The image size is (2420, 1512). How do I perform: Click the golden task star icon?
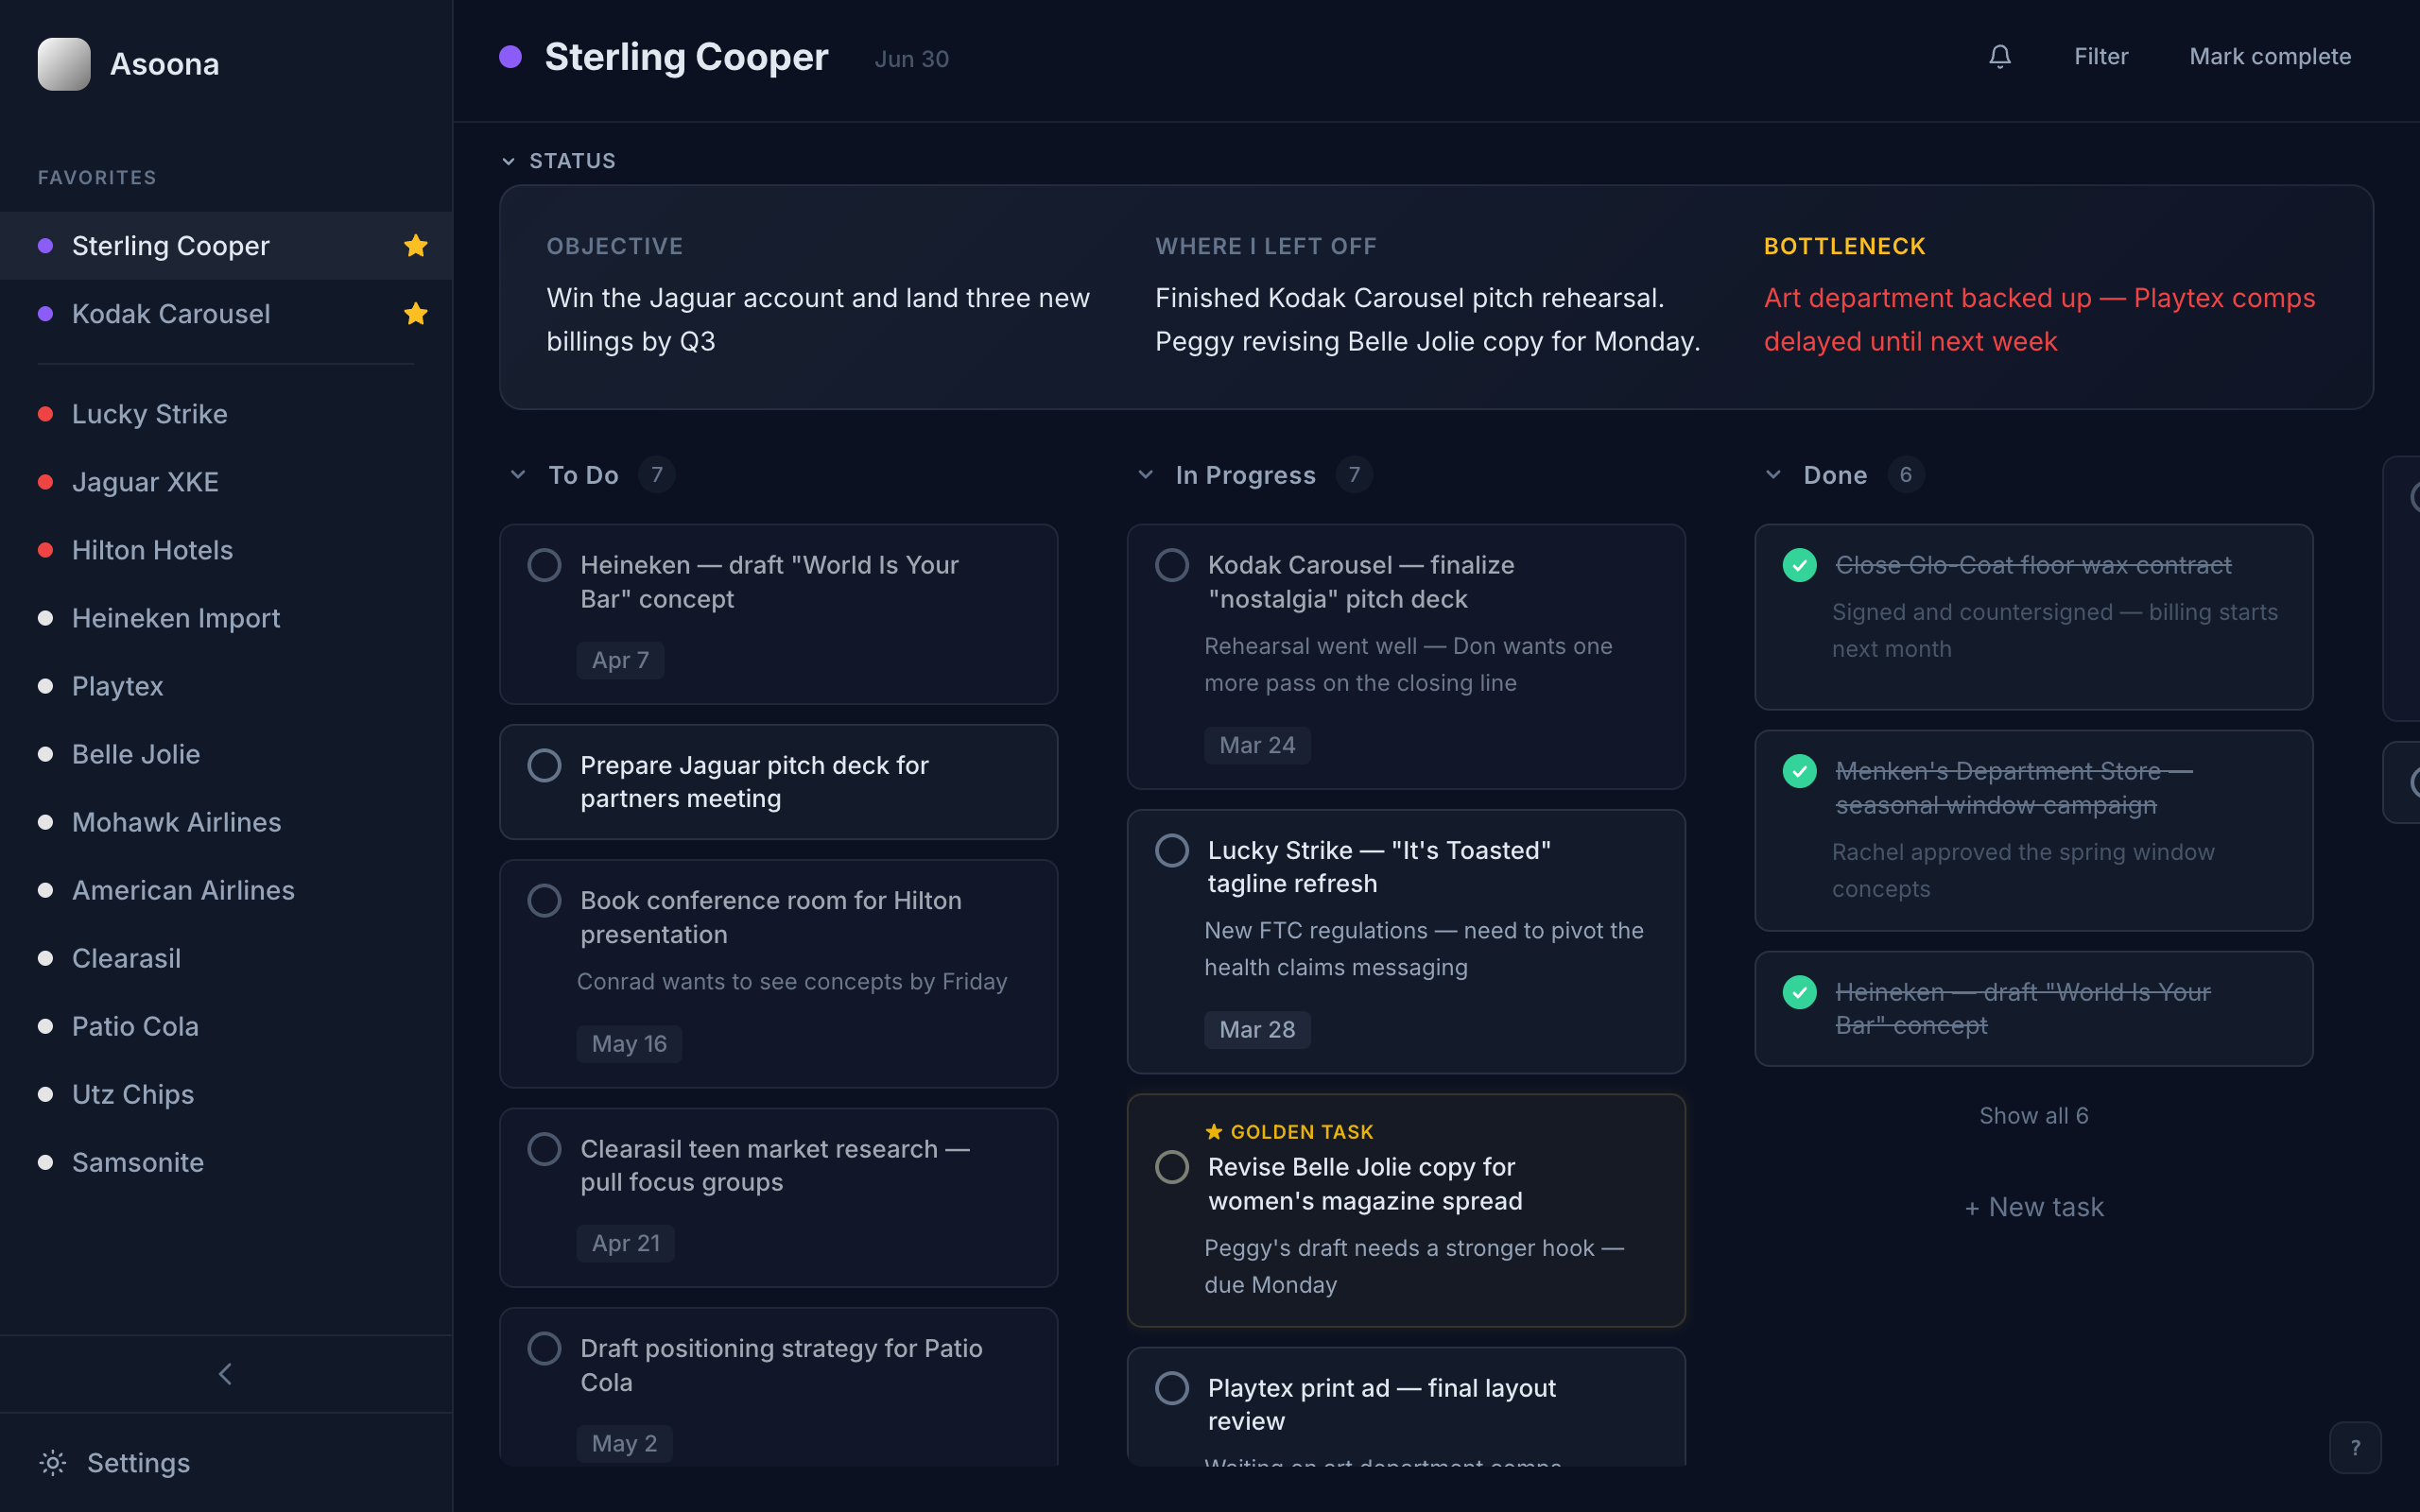tap(1213, 1131)
